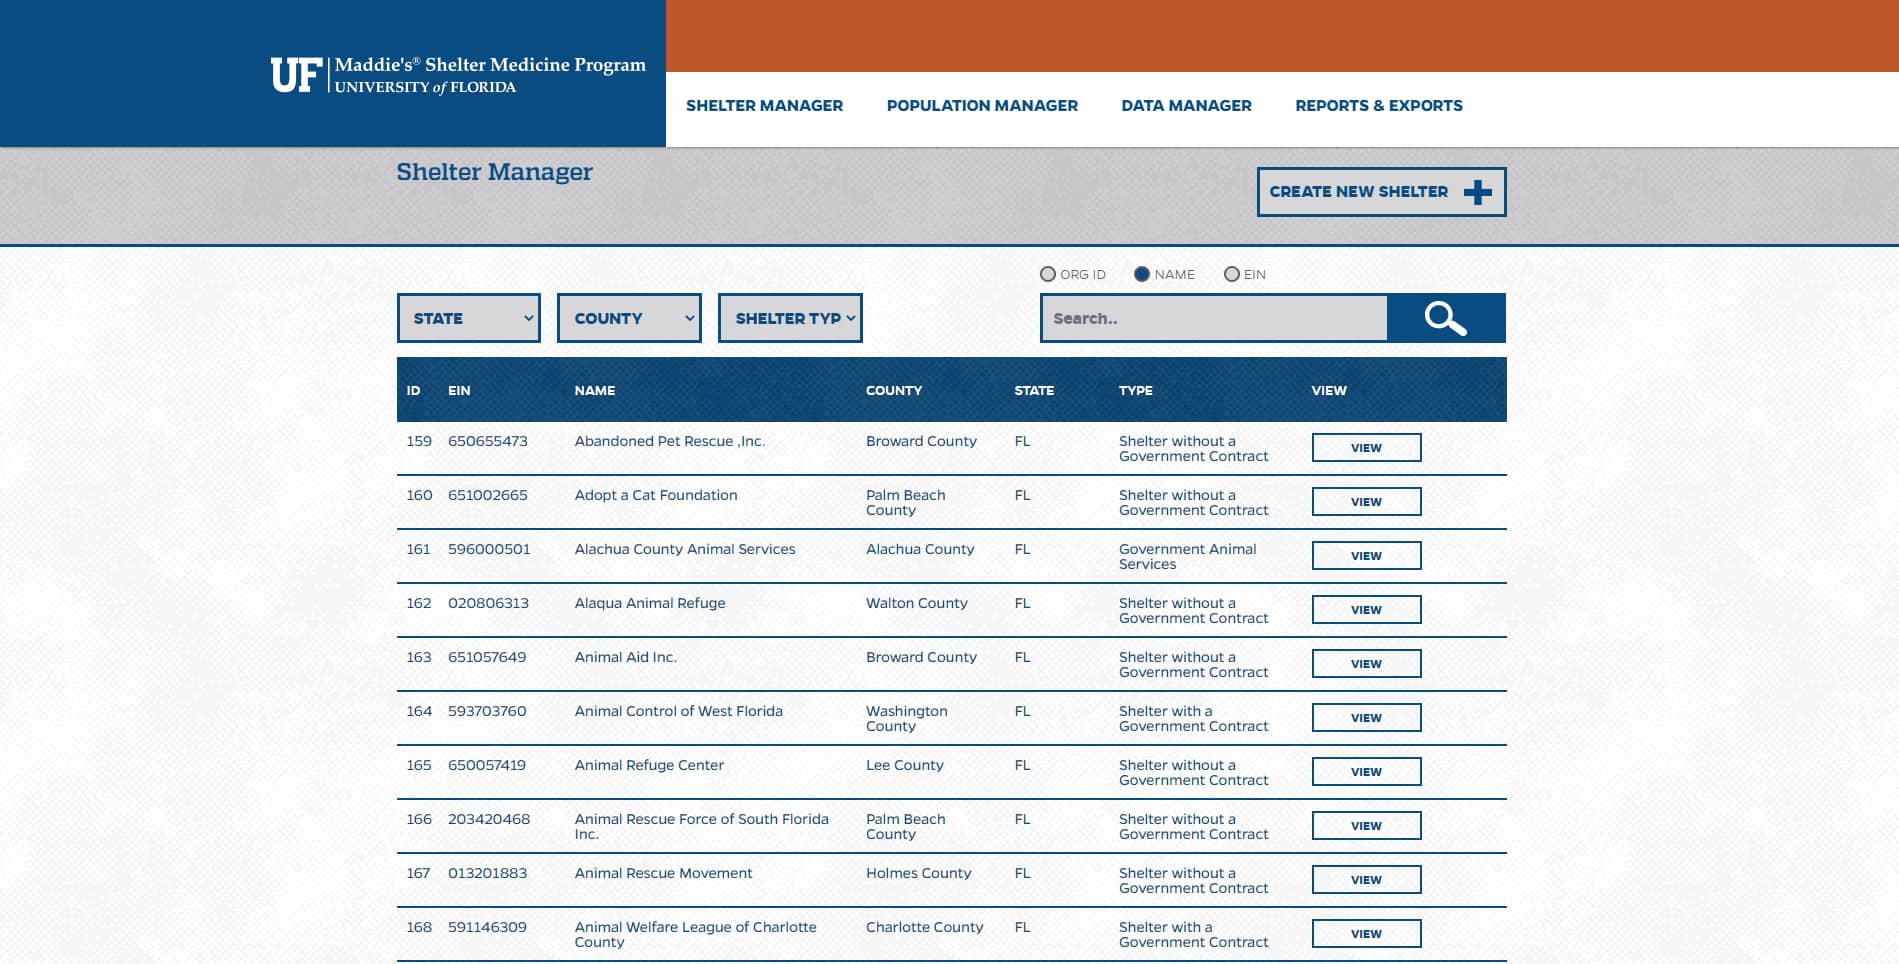Click EIN value 020806313
This screenshot has height=964, width=1899.
[488, 603]
